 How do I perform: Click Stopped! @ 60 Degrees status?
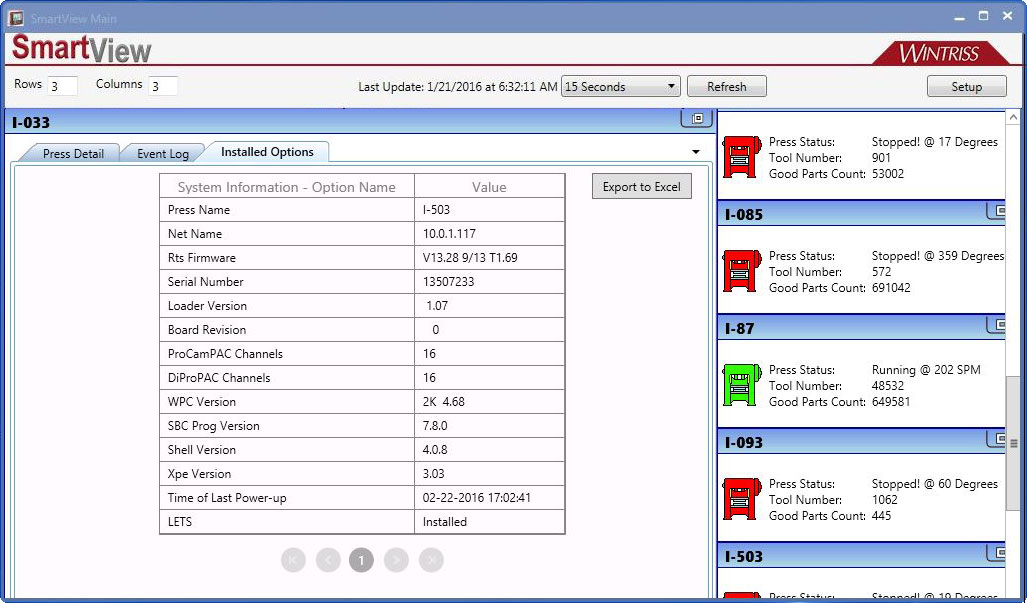pyautogui.click(x=935, y=484)
